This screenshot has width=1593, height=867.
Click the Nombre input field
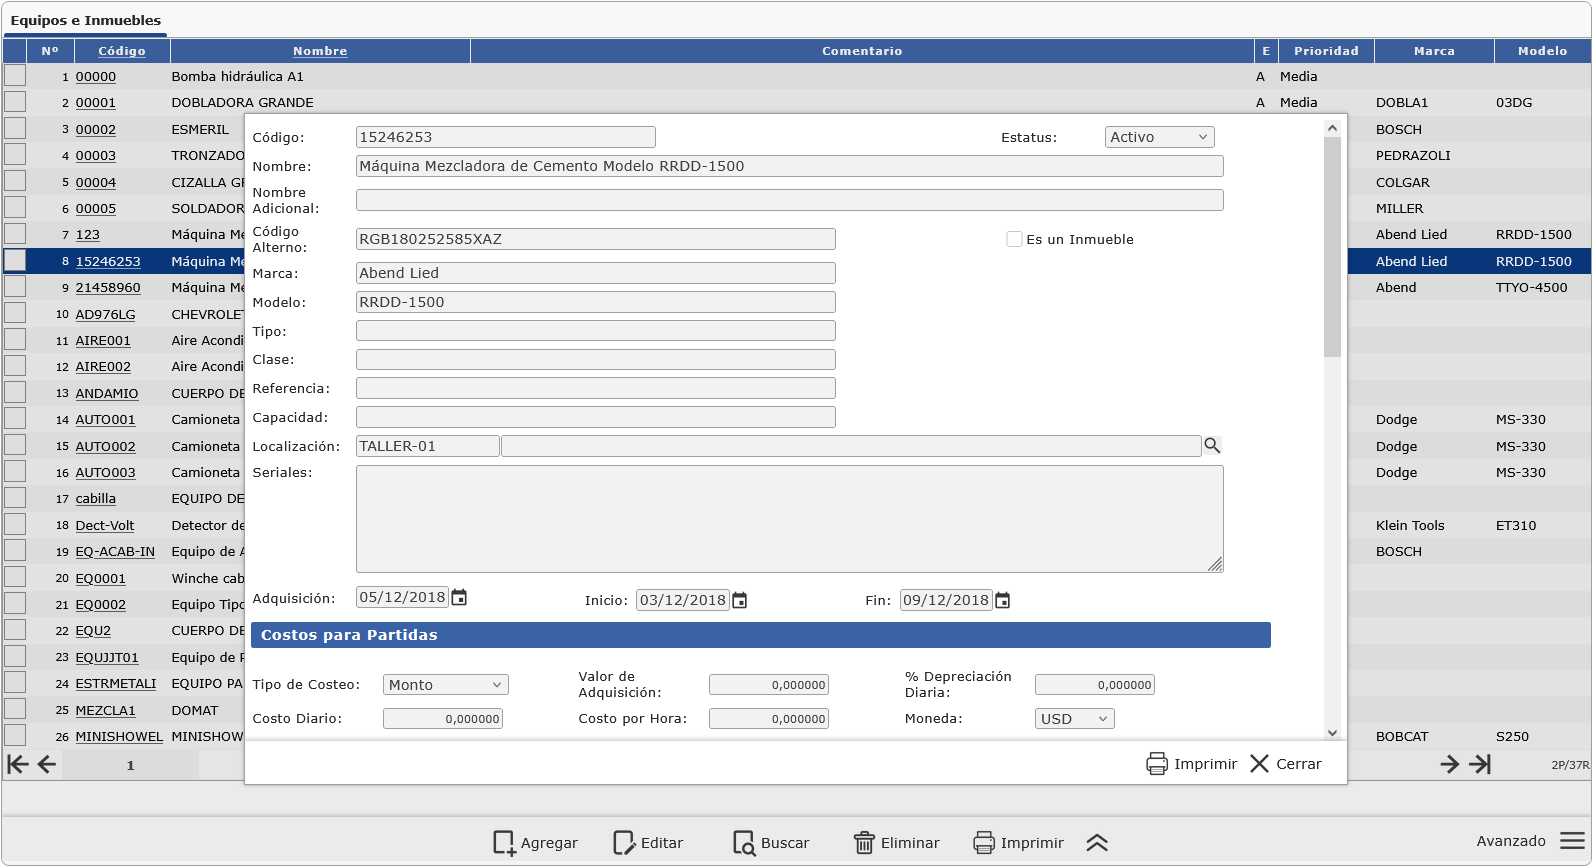coord(790,166)
